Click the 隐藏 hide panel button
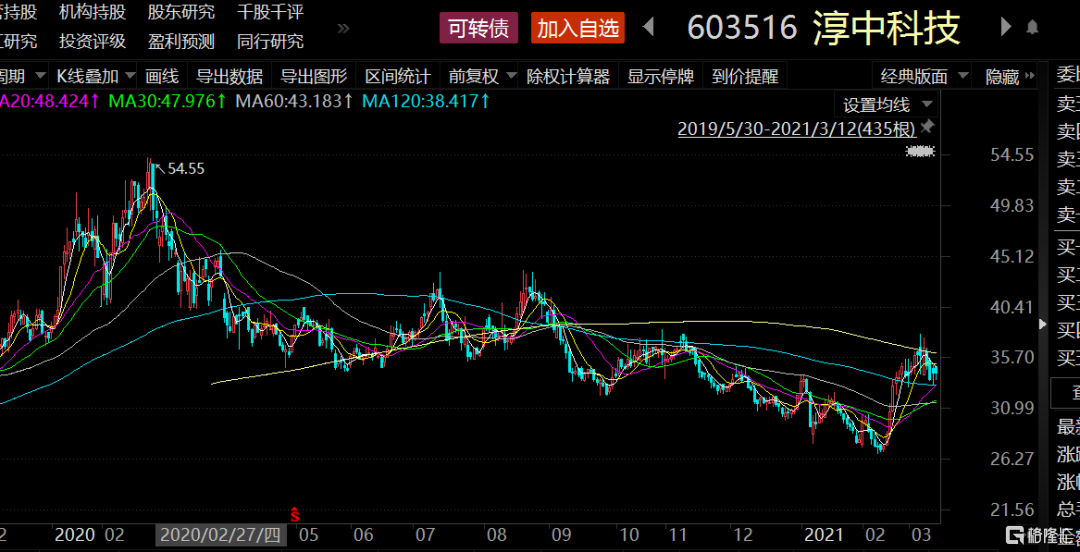1080x552 pixels. point(1010,76)
